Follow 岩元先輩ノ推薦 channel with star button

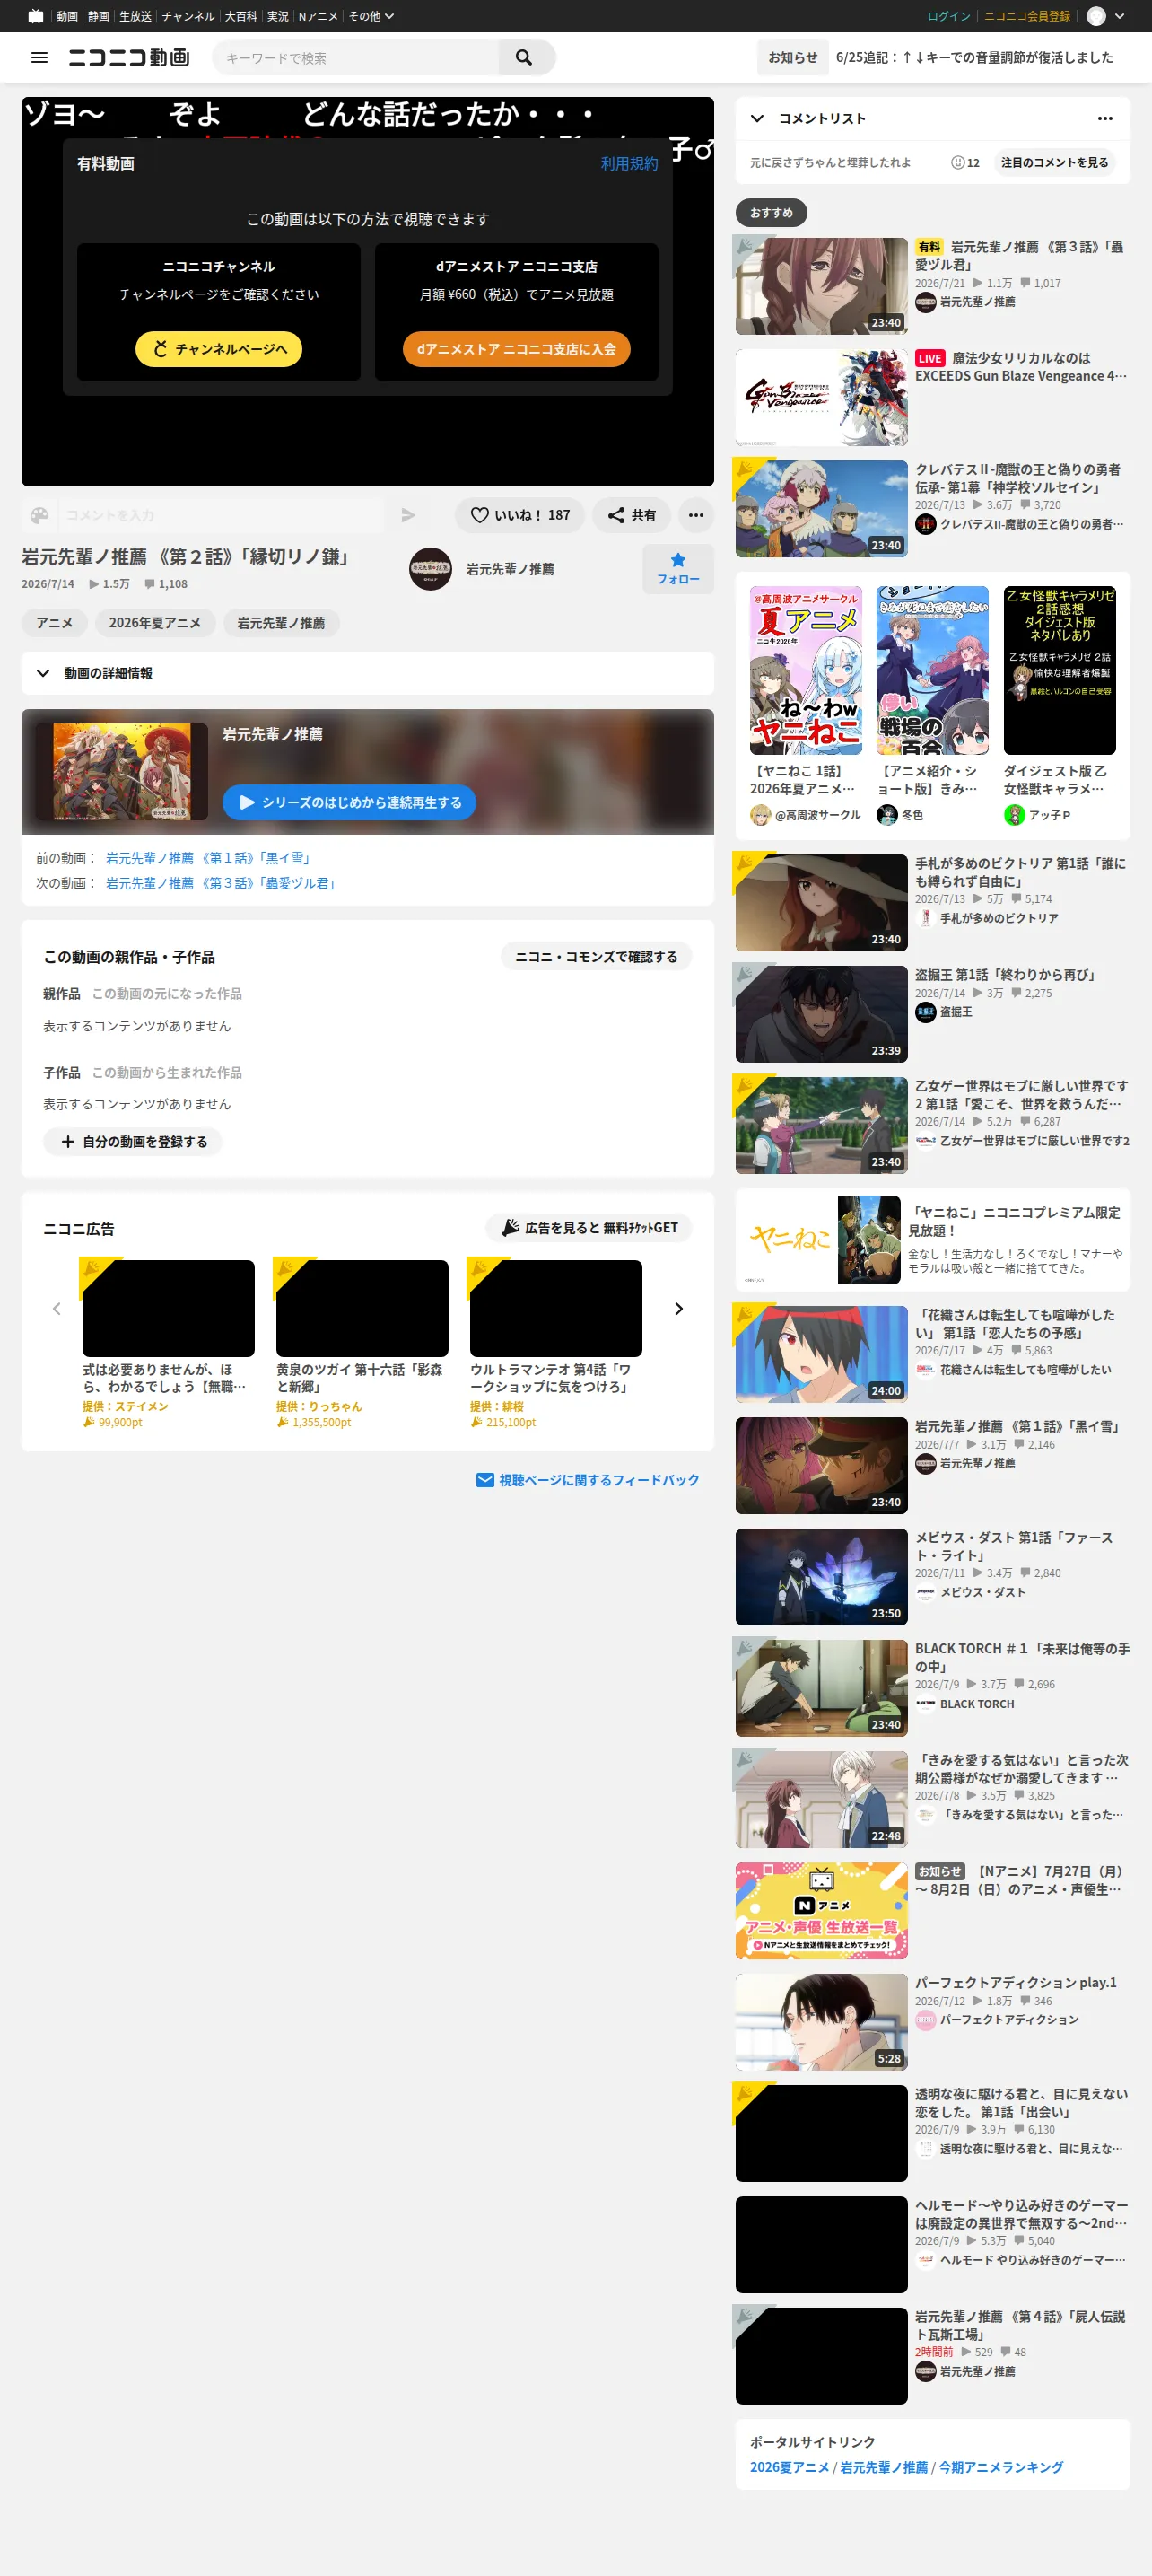(678, 569)
